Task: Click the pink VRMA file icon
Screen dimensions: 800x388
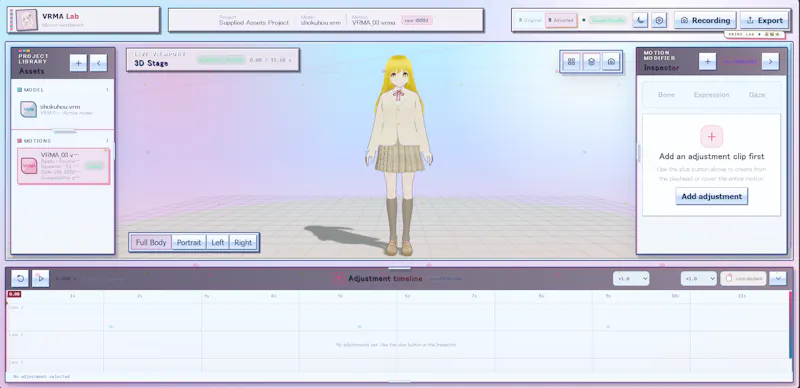Action: coord(29,166)
